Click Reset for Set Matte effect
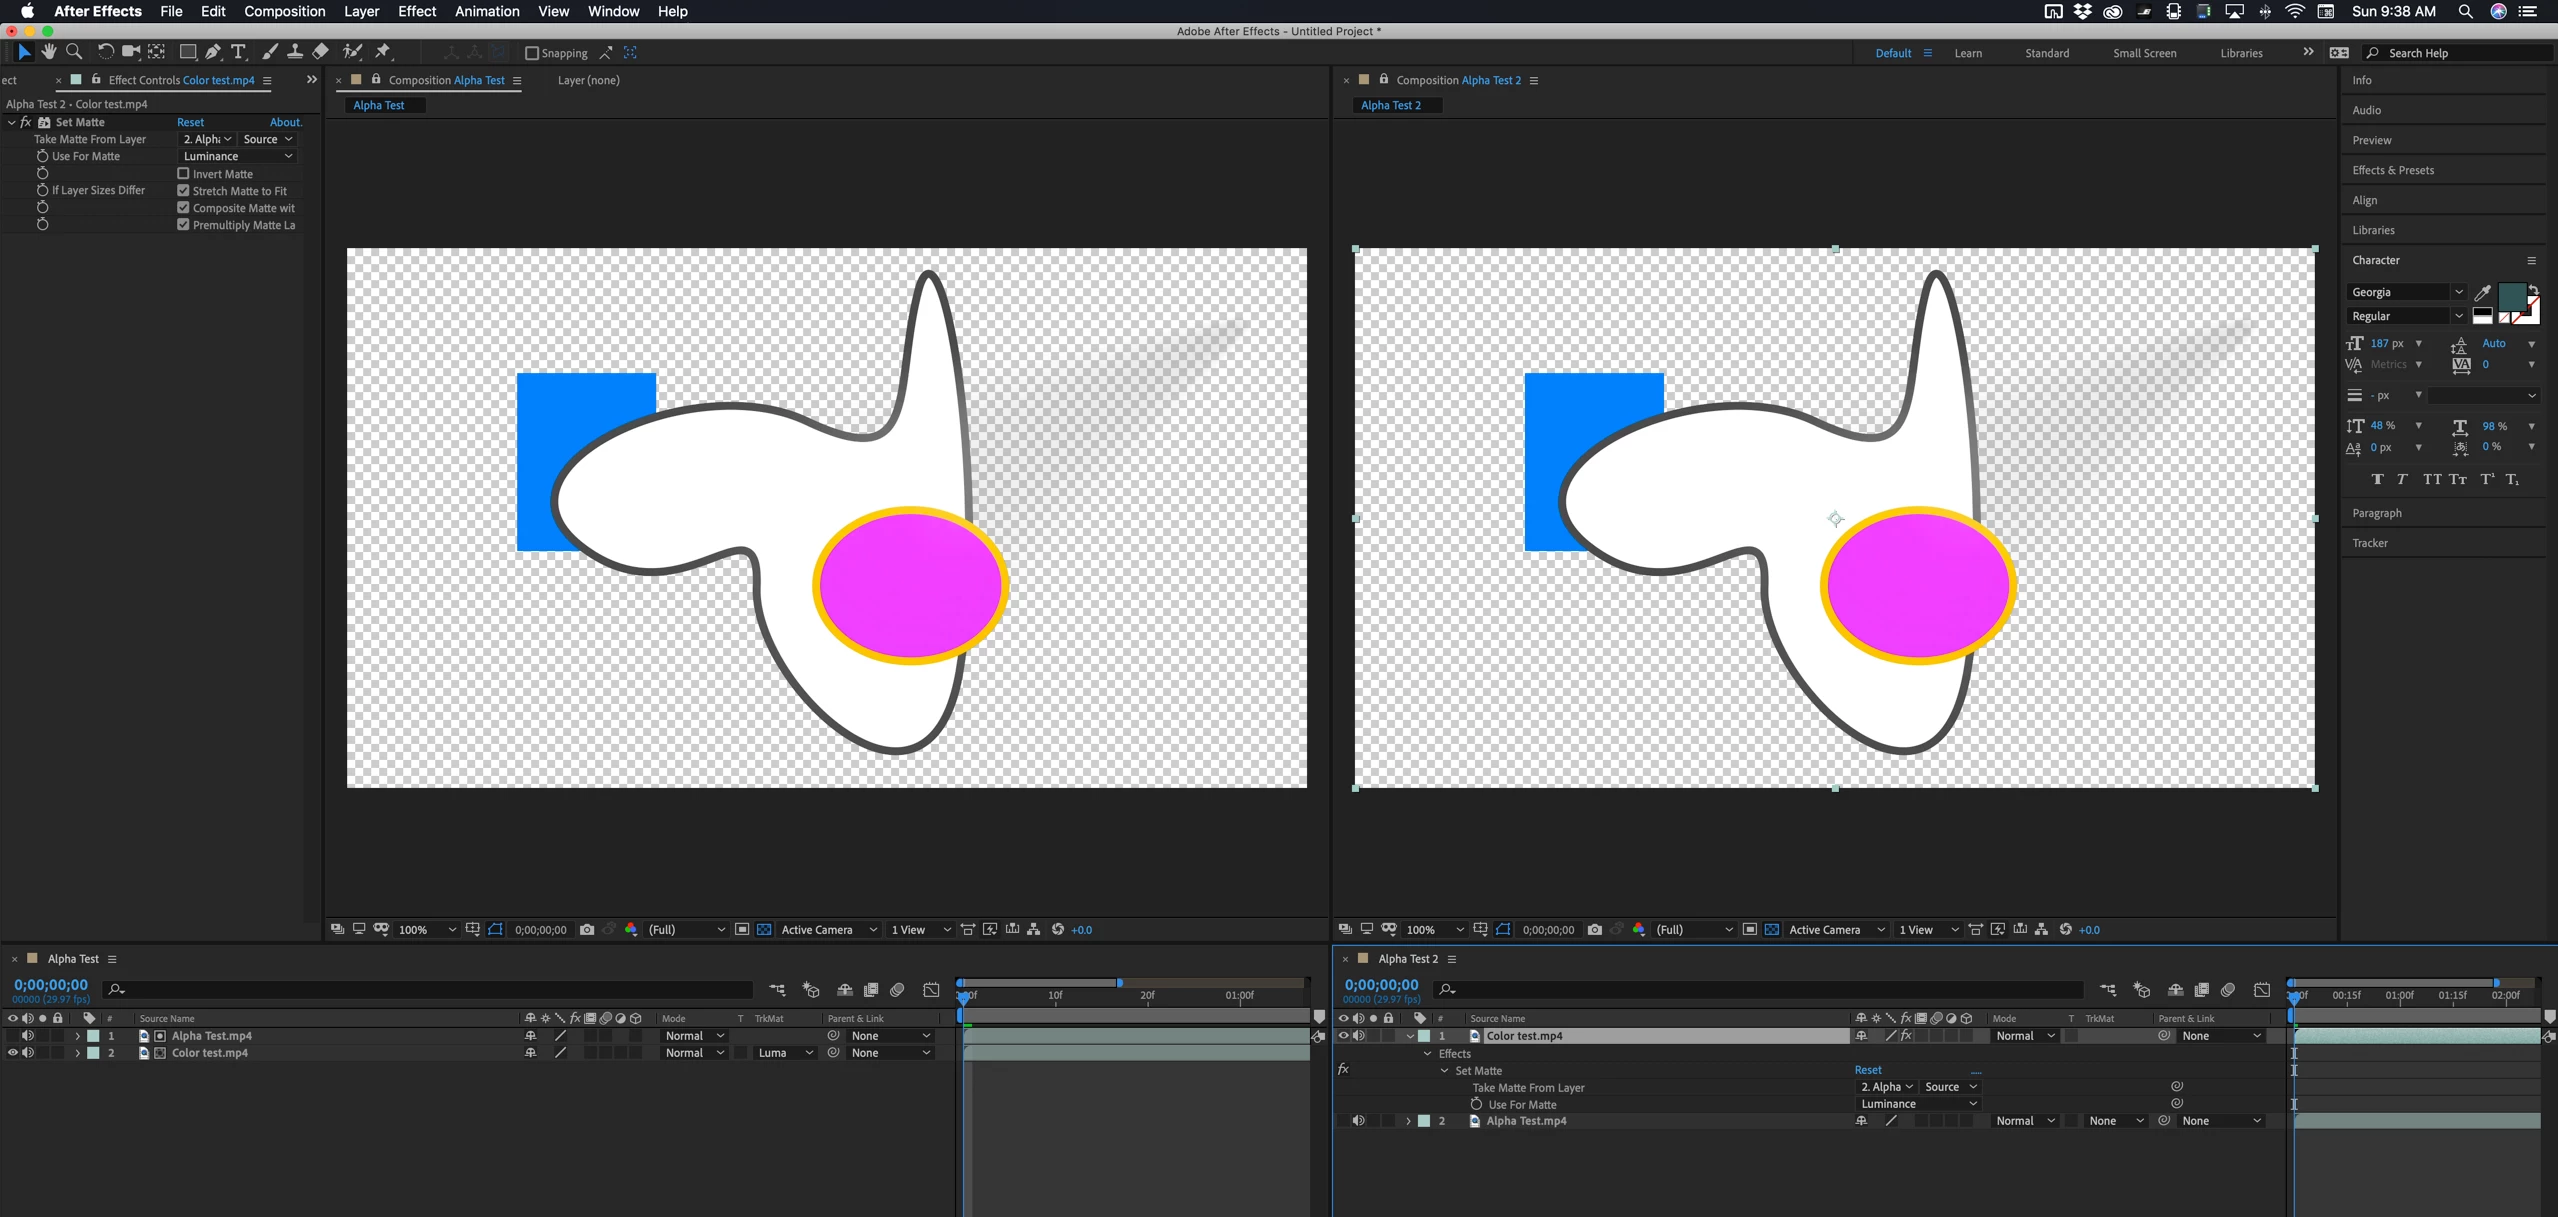Image resolution: width=2558 pixels, height=1217 pixels. tap(190, 122)
